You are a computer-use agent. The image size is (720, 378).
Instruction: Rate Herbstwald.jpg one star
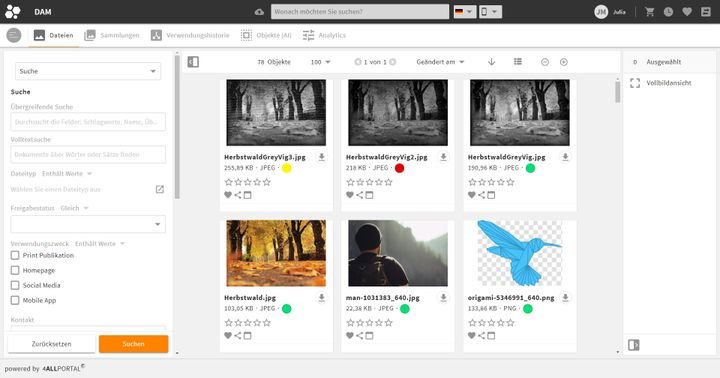click(x=228, y=323)
